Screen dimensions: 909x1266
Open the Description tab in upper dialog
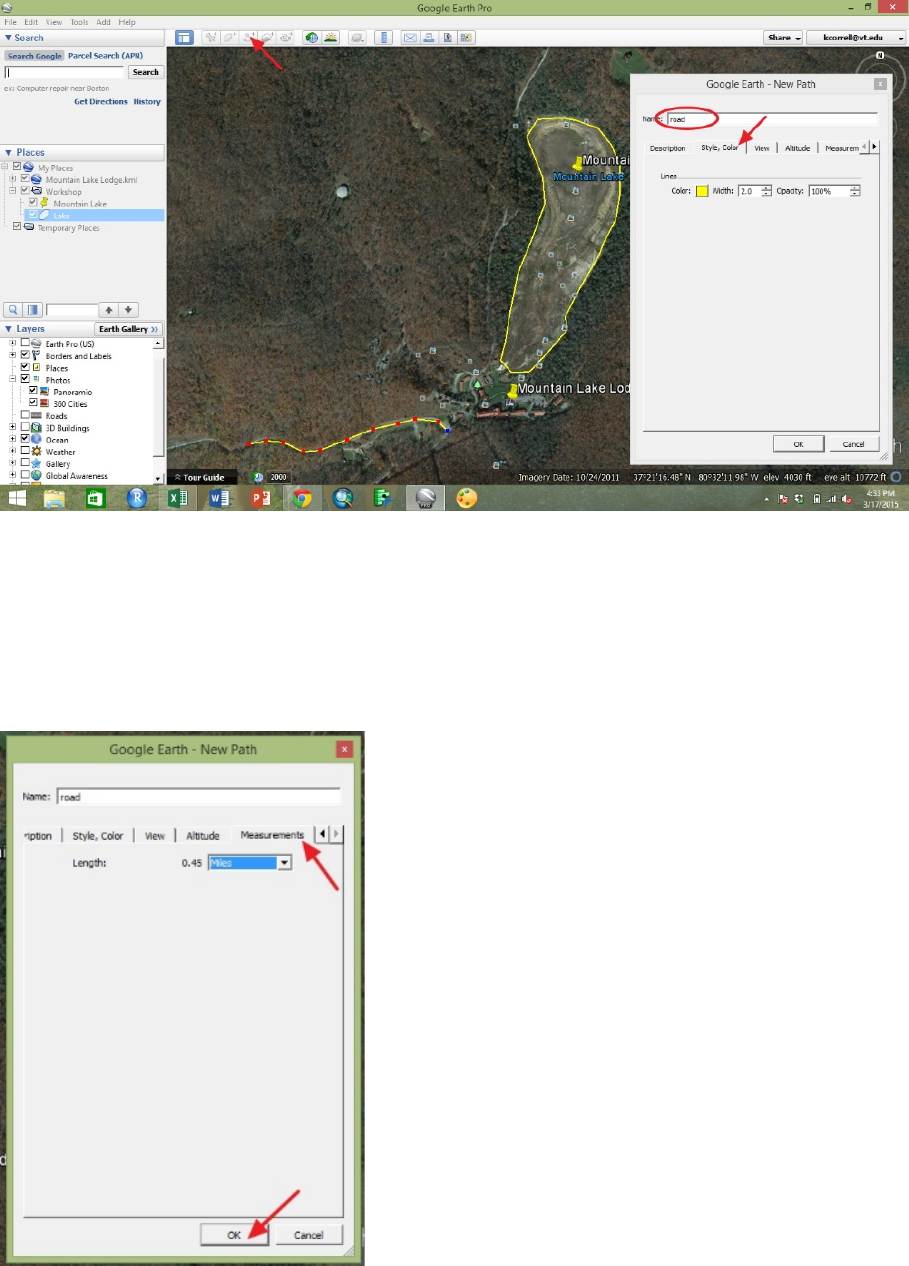pyautogui.click(x=667, y=148)
